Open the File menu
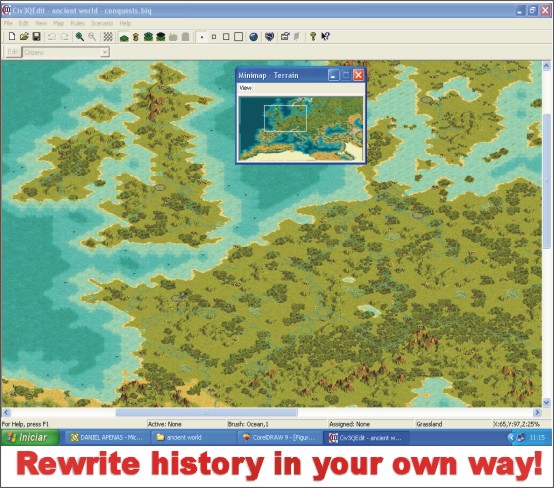This screenshot has width=554, height=488. [8, 23]
